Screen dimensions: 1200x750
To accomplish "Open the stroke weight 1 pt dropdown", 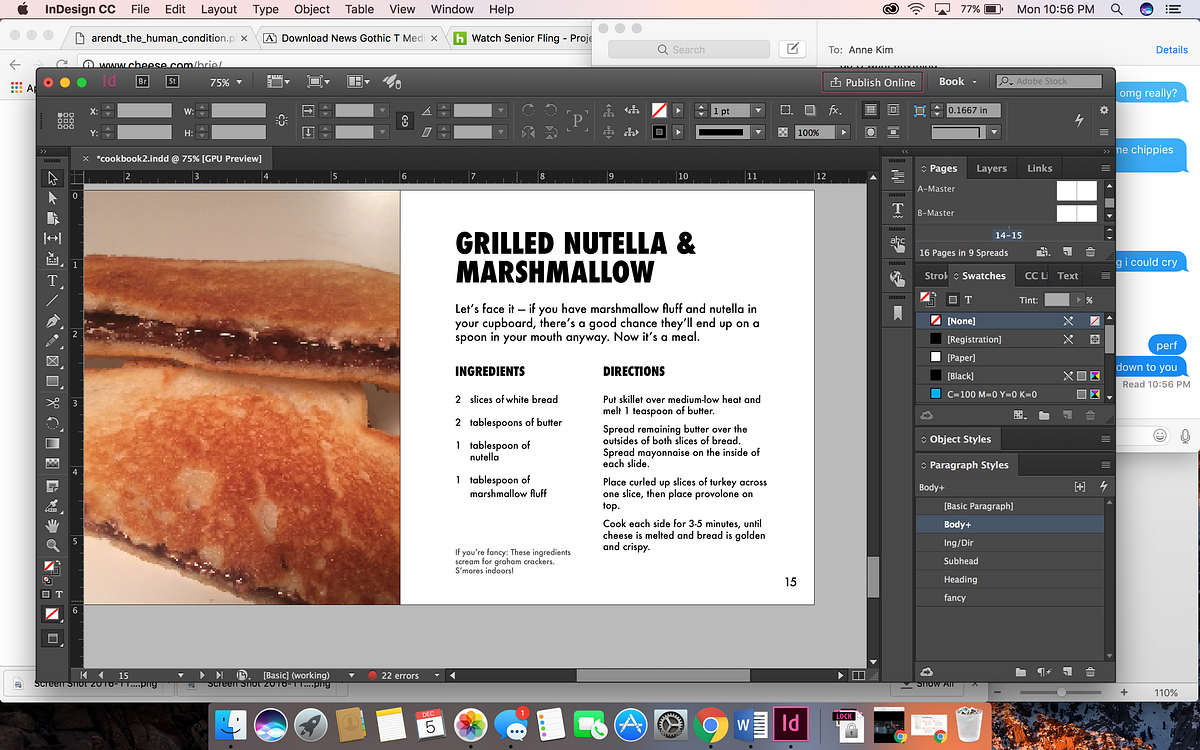I will point(757,110).
